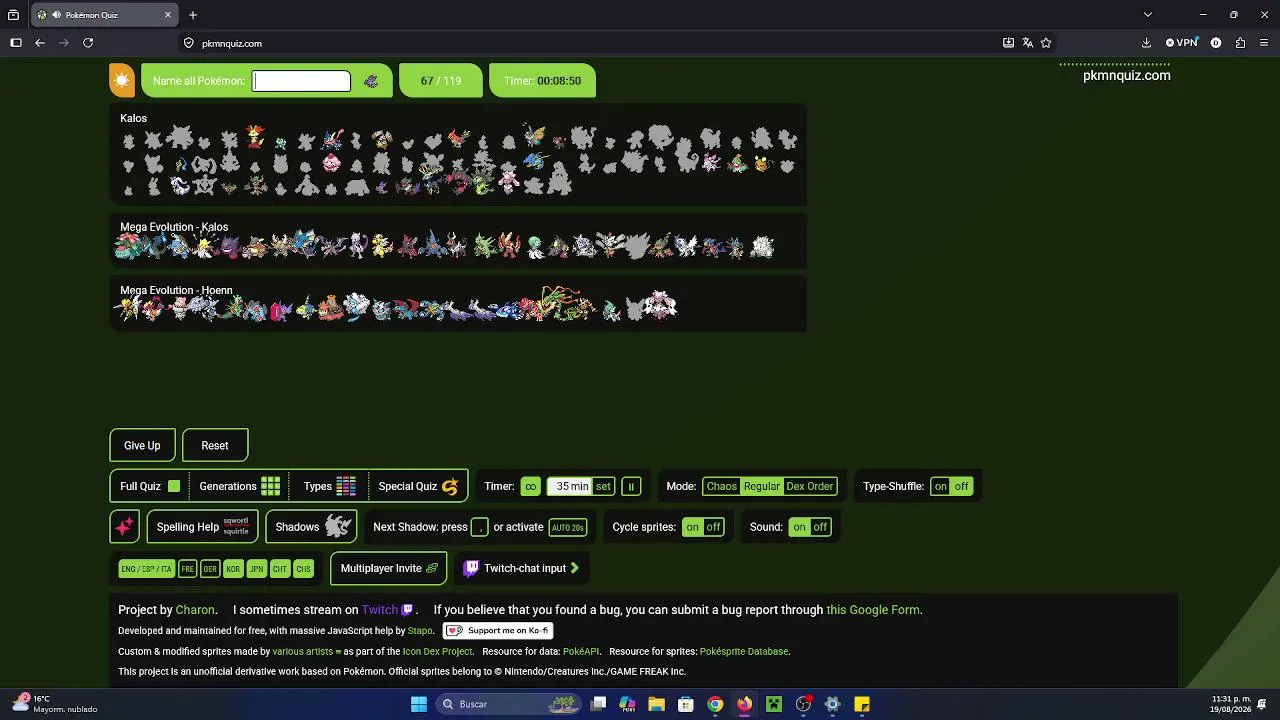Click the taskbar Buscar search box

pyautogui.click(x=510, y=704)
